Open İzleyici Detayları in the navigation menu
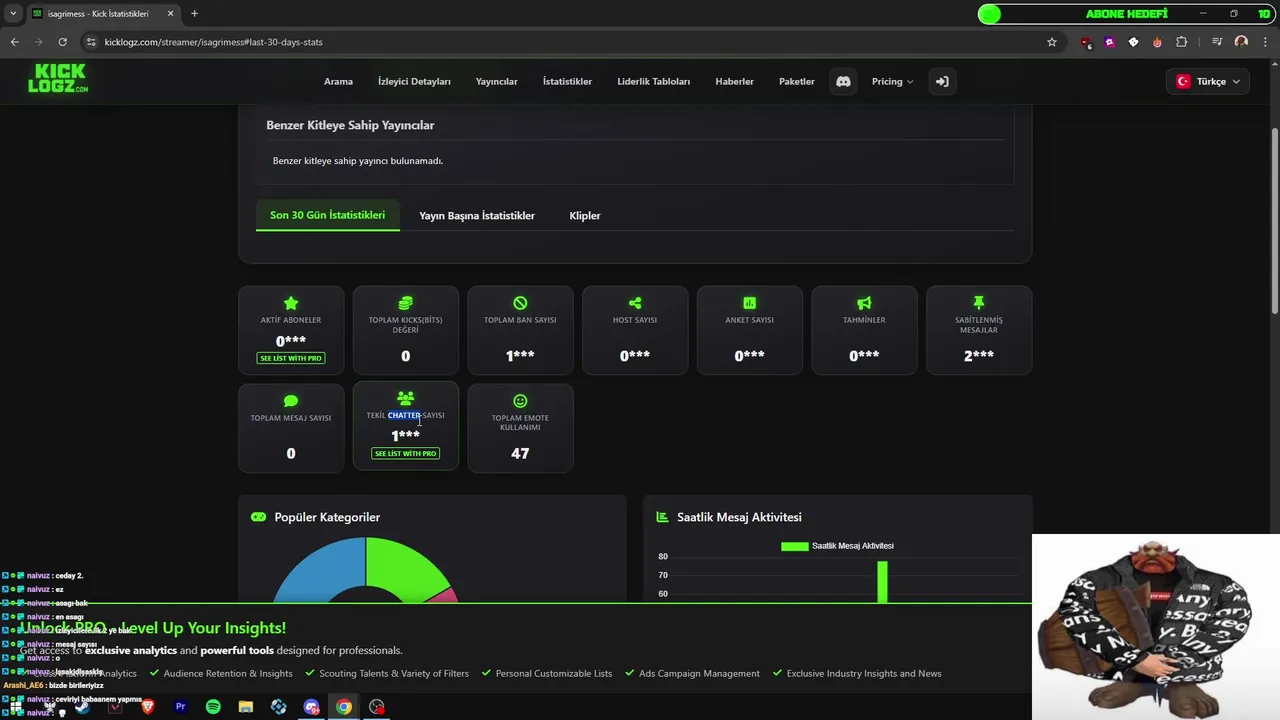The height and width of the screenshot is (720, 1280). [414, 81]
